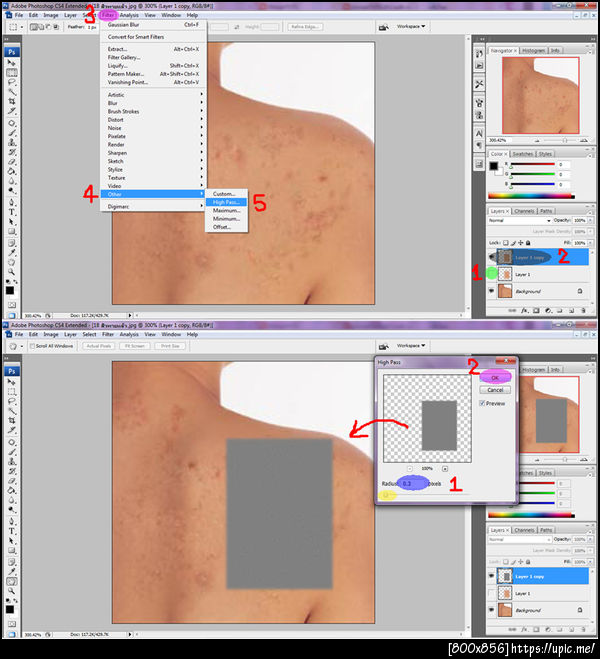Choose High Pass from the Other submenu
Viewport: 600px width, 659px height.
coord(226,202)
